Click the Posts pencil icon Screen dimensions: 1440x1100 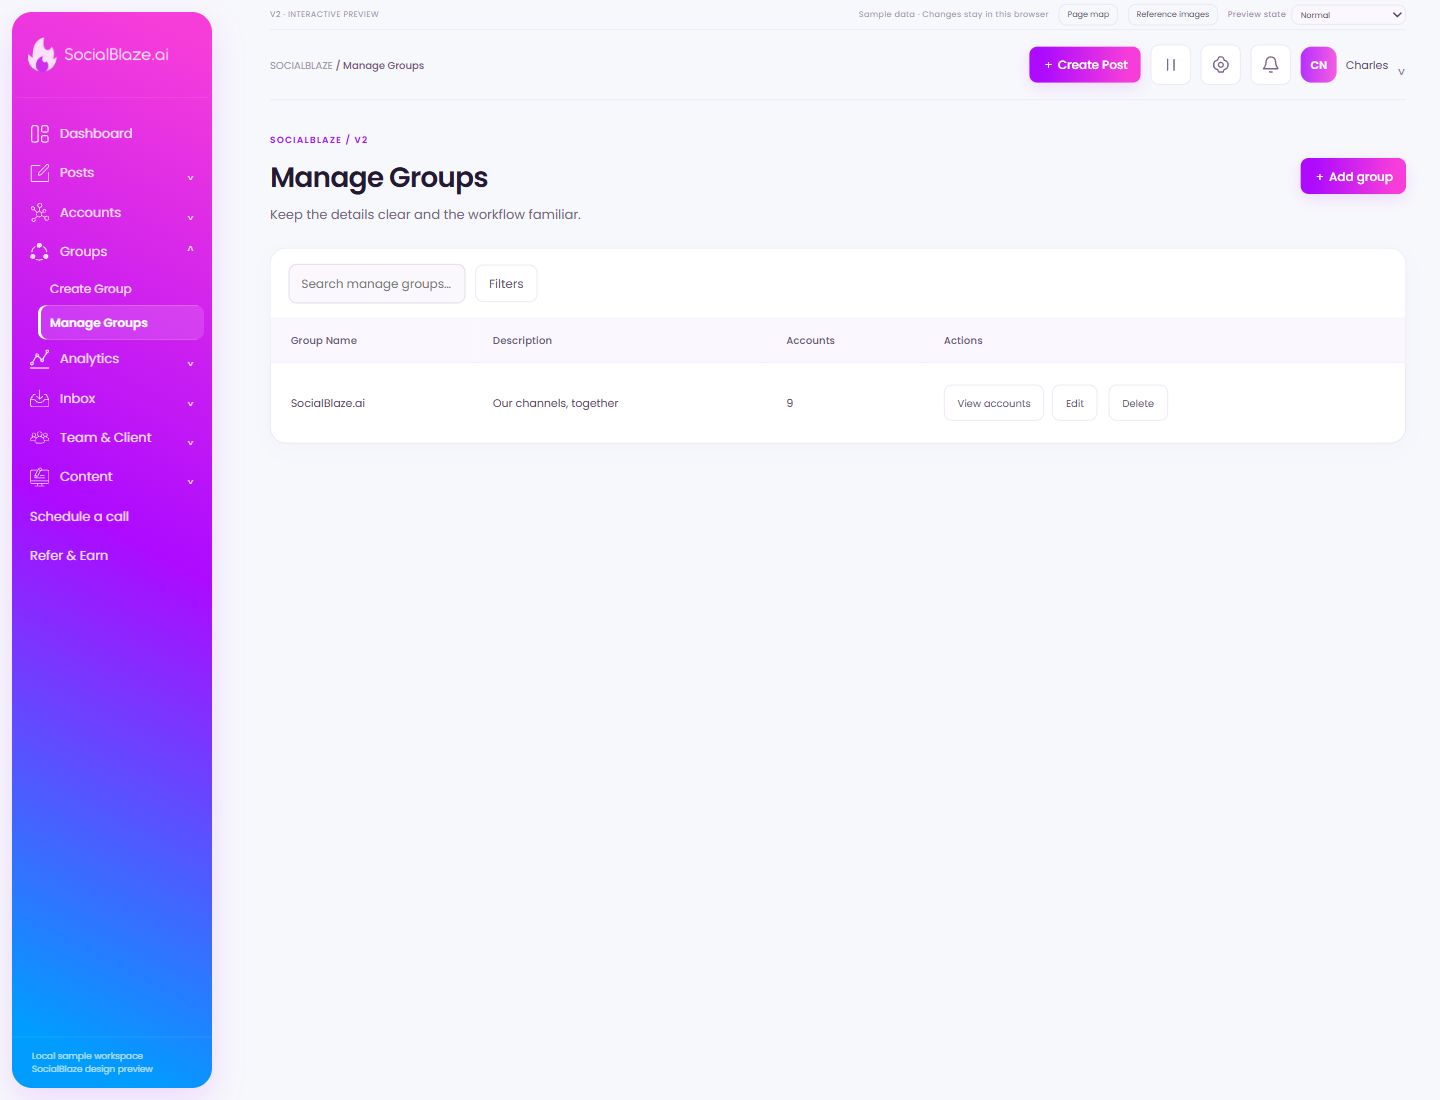[x=40, y=173]
